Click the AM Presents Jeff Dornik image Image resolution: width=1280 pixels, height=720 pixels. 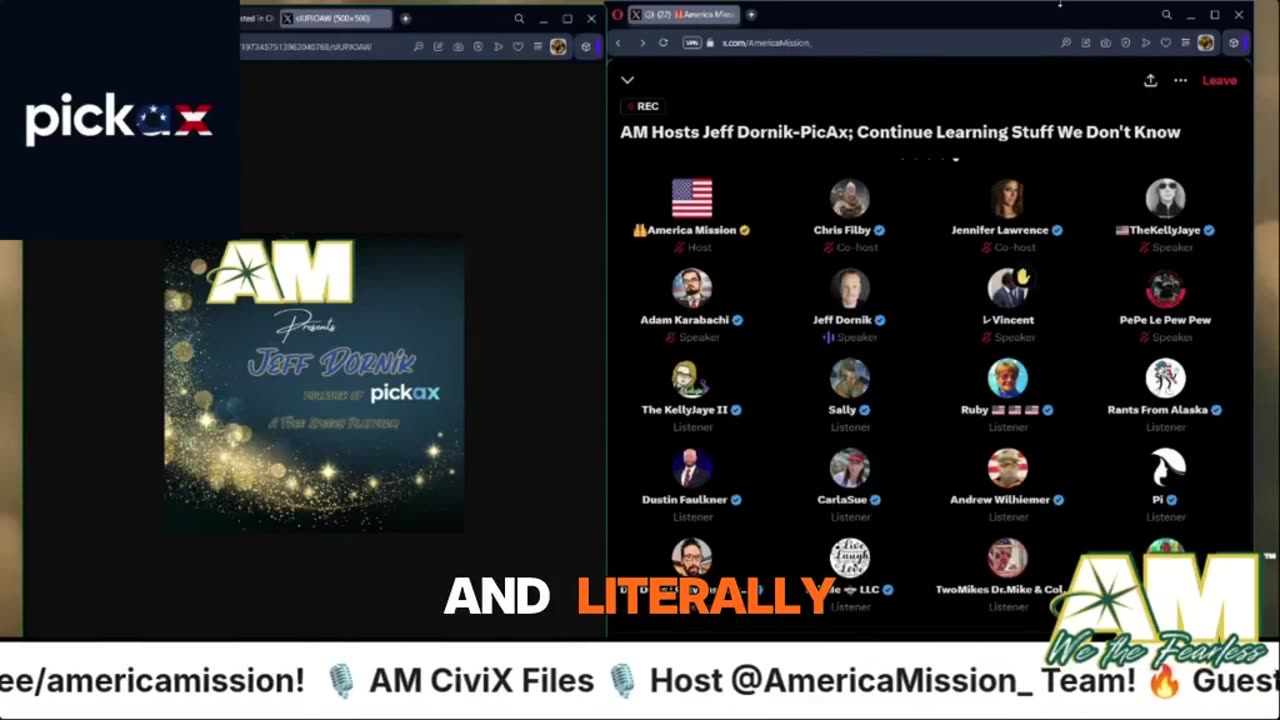pos(314,385)
